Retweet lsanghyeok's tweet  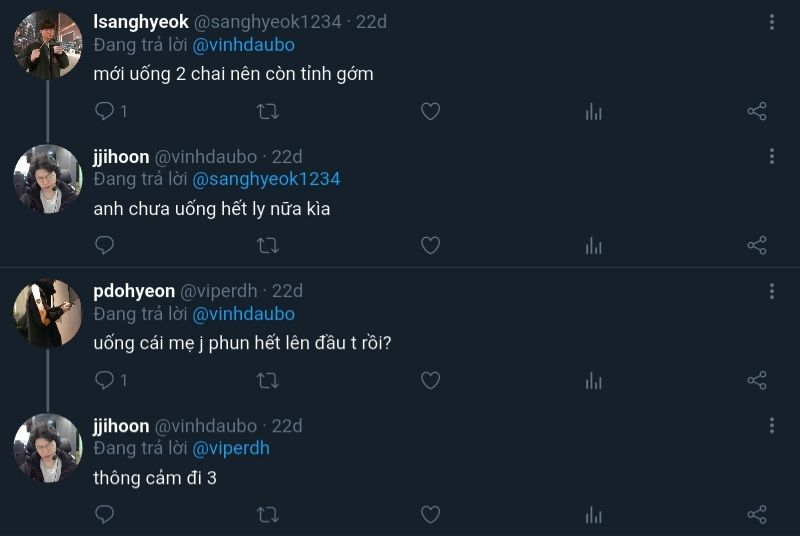(267, 111)
